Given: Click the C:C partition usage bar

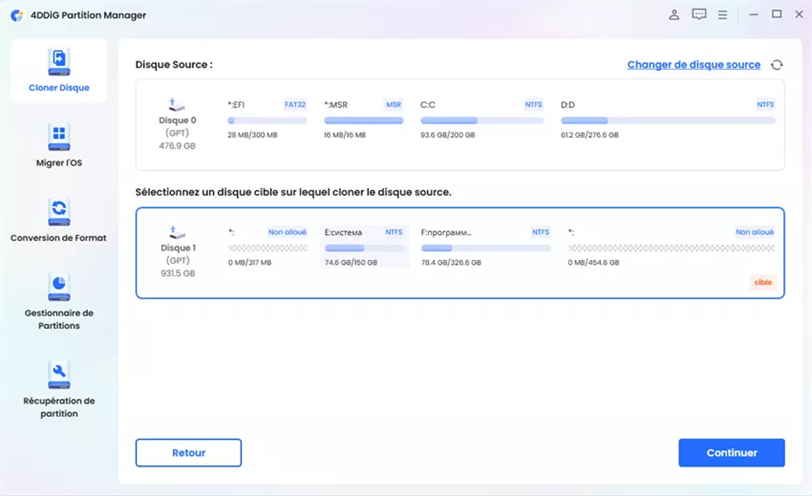Looking at the screenshot, I should pyautogui.click(x=482, y=121).
